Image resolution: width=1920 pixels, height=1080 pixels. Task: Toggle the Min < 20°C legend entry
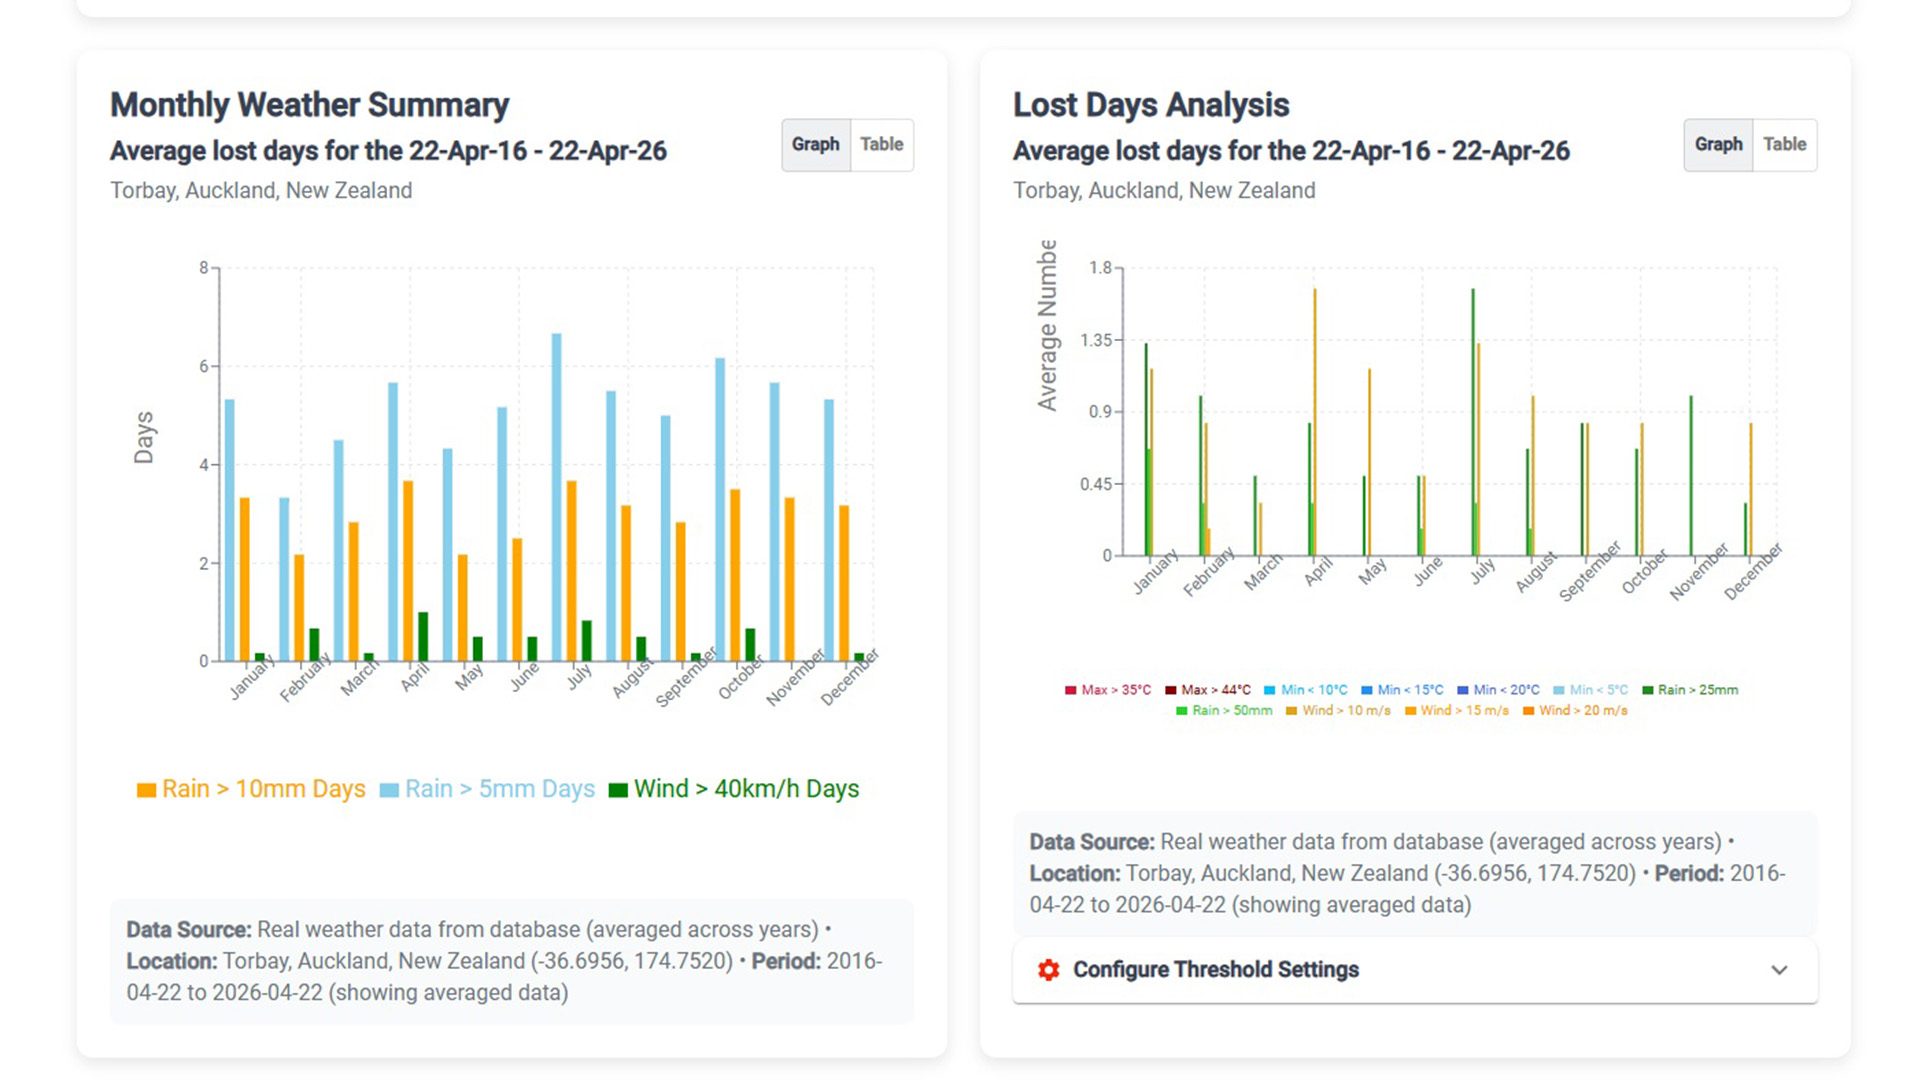point(1498,690)
